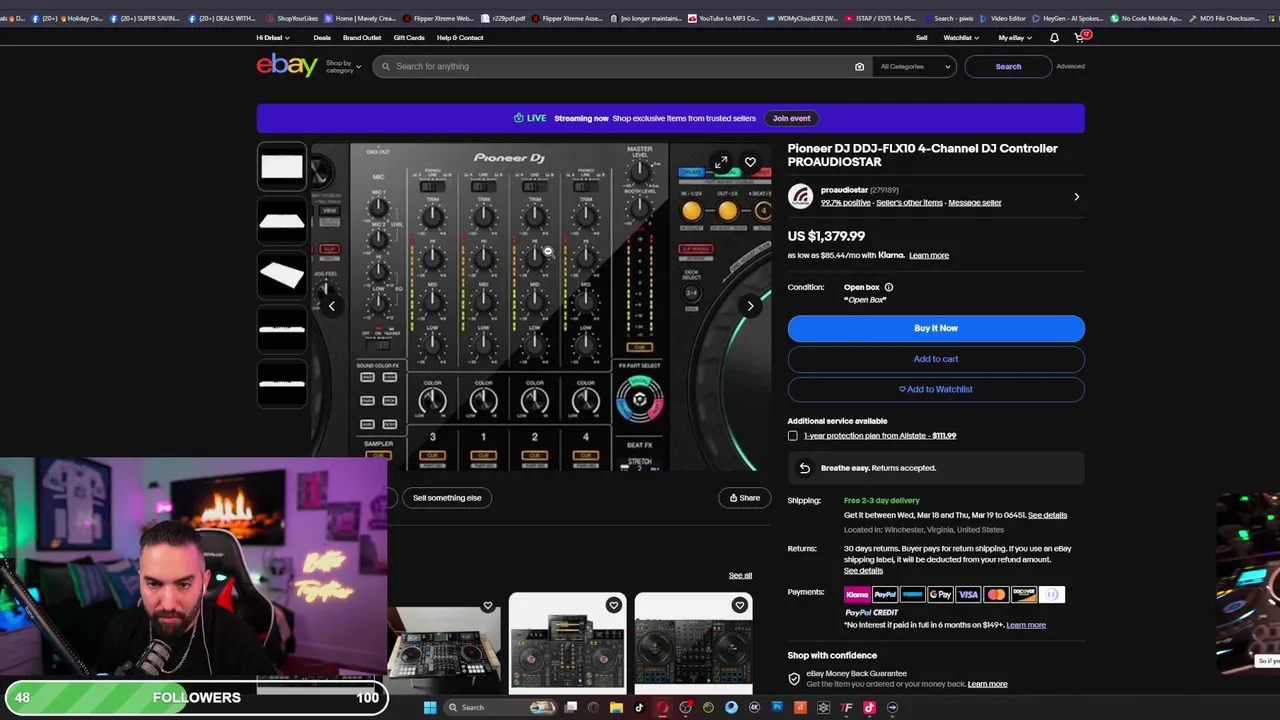Image resolution: width=1280 pixels, height=720 pixels.
Task: Heart the third similar item card
Action: (739, 606)
